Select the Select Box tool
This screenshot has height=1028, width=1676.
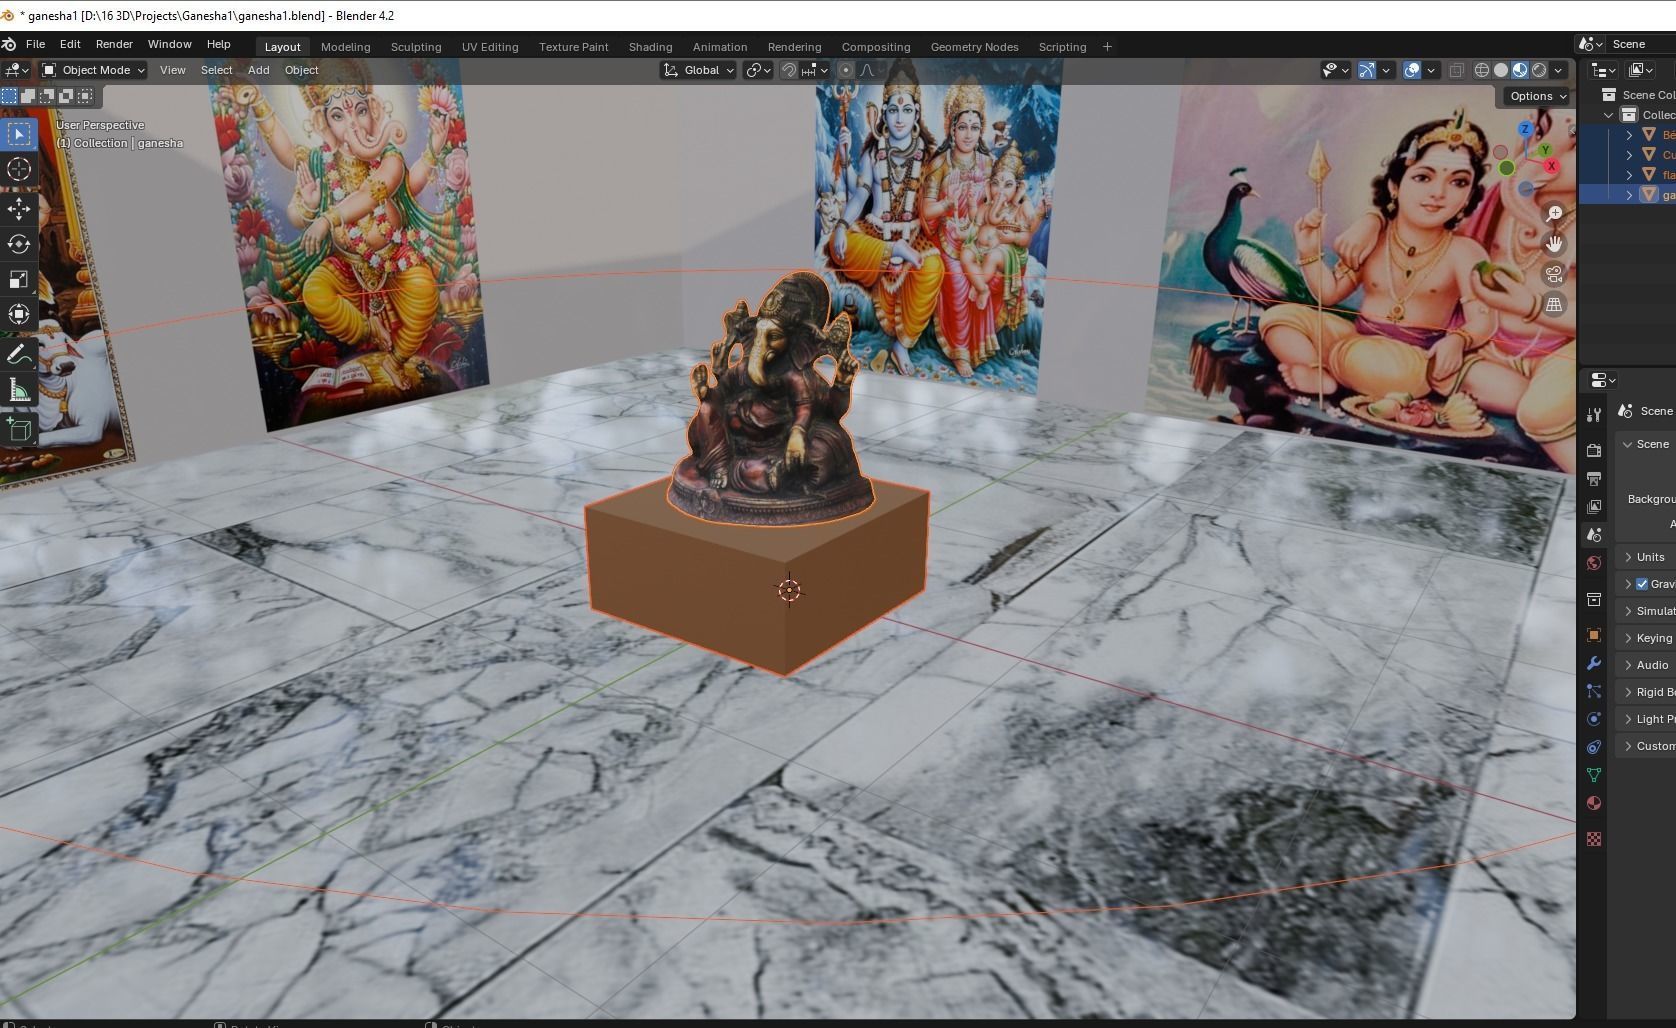click(19, 134)
